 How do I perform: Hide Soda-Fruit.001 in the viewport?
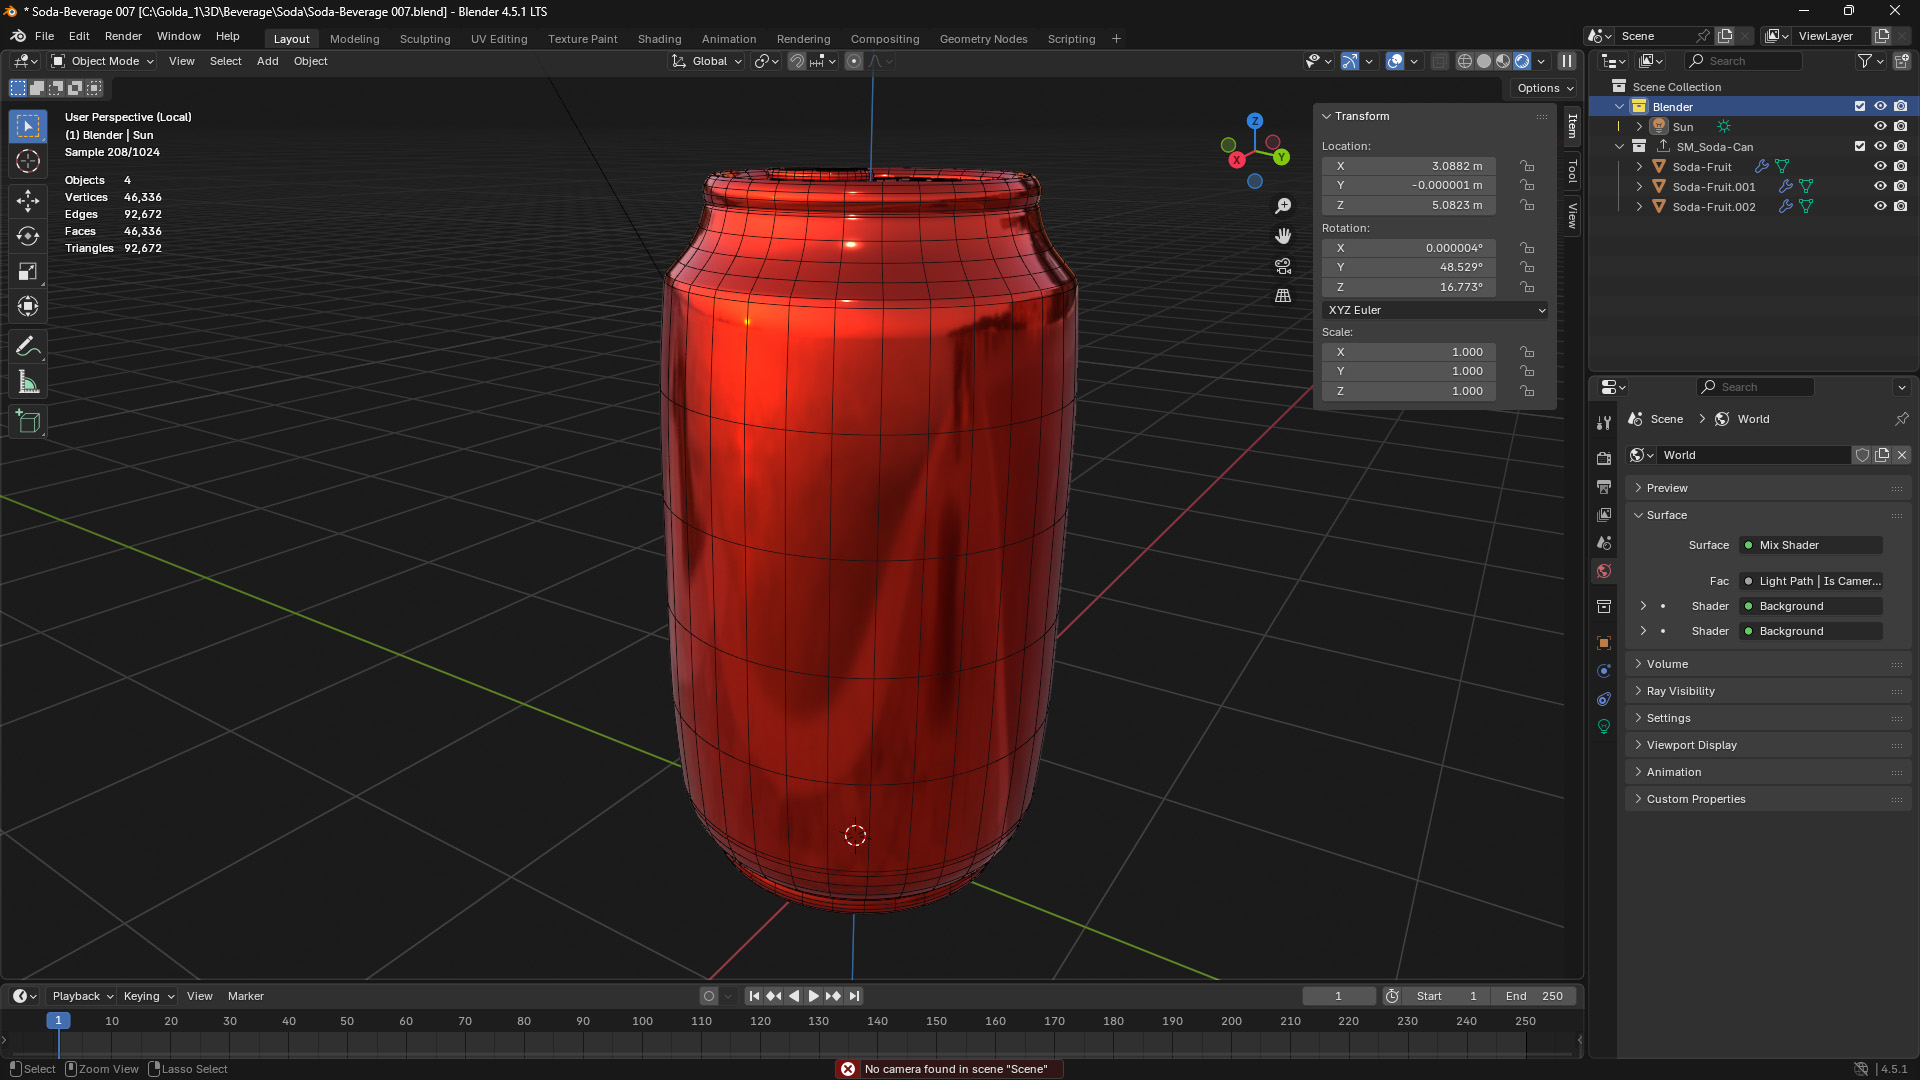1880,186
